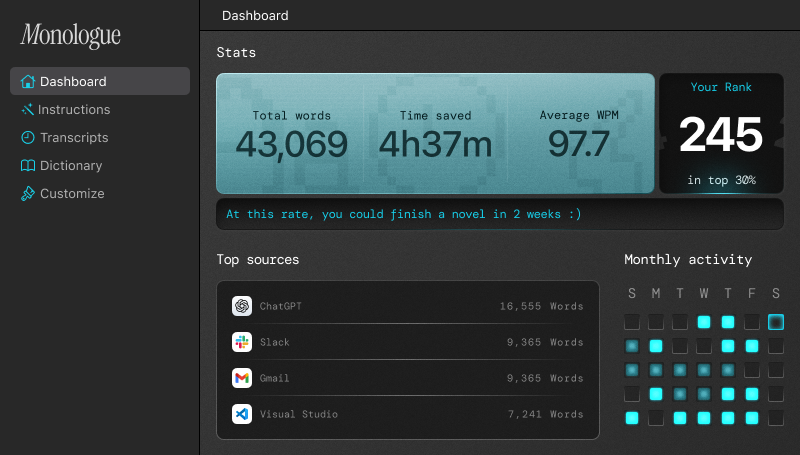Click the Gmail app icon
The image size is (800, 455).
pyautogui.click(x=241, y=378)
